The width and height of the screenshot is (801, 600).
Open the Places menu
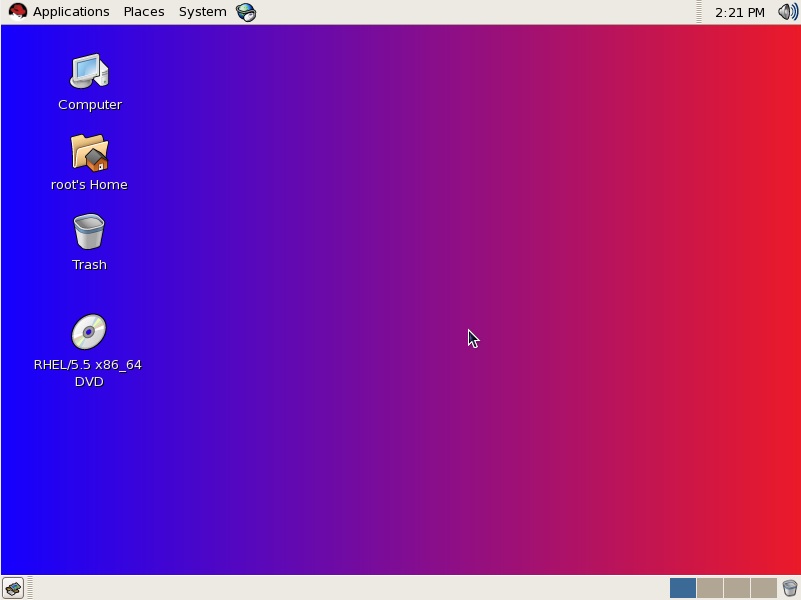coord(143,11)
